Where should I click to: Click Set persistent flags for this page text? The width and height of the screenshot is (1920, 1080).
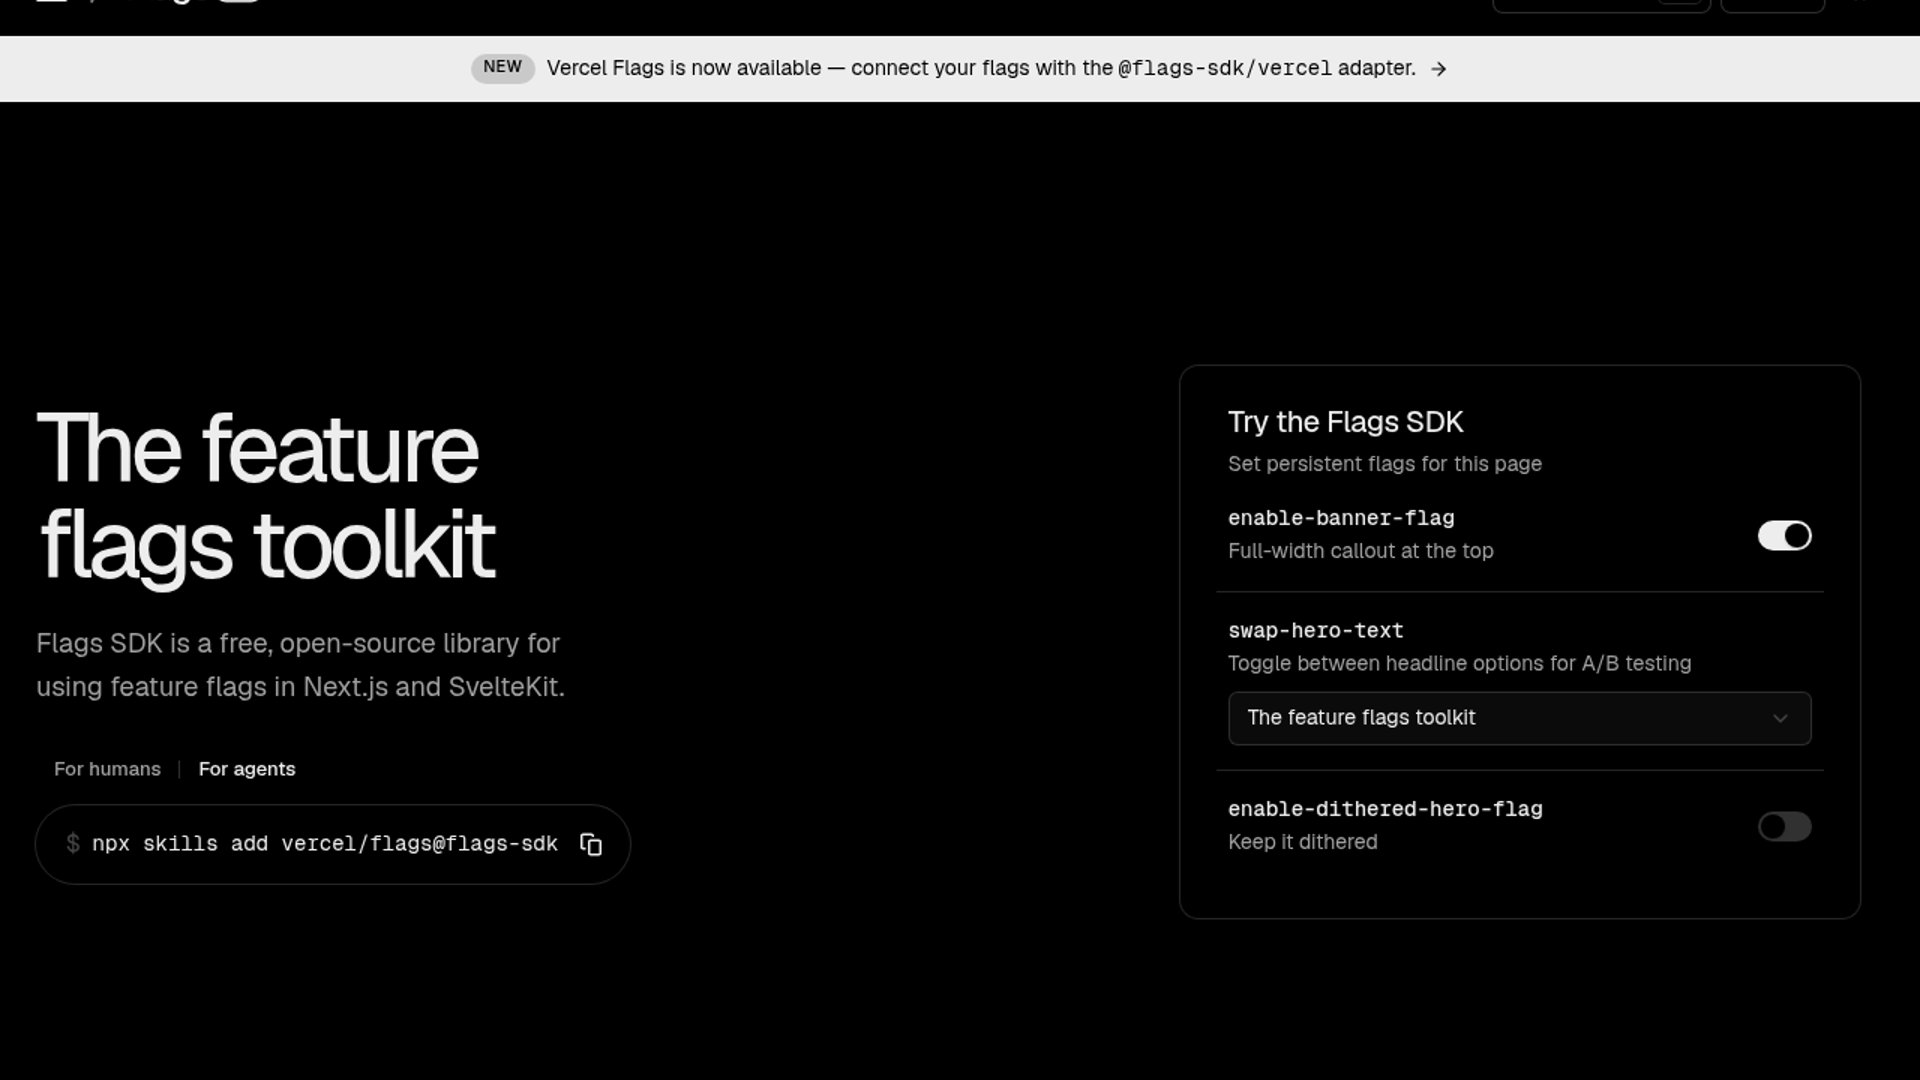(x=1384, y=464)
